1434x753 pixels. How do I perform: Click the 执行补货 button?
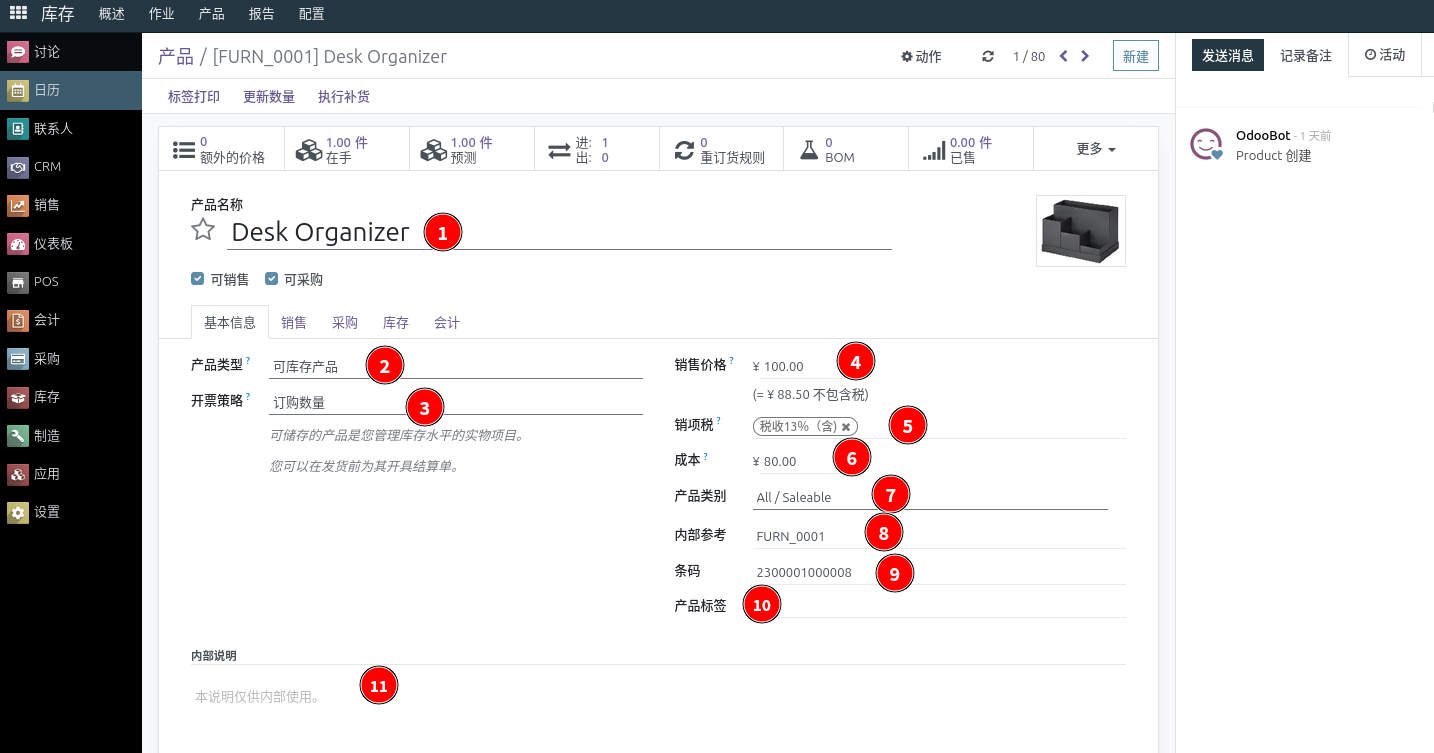point(344,97)
